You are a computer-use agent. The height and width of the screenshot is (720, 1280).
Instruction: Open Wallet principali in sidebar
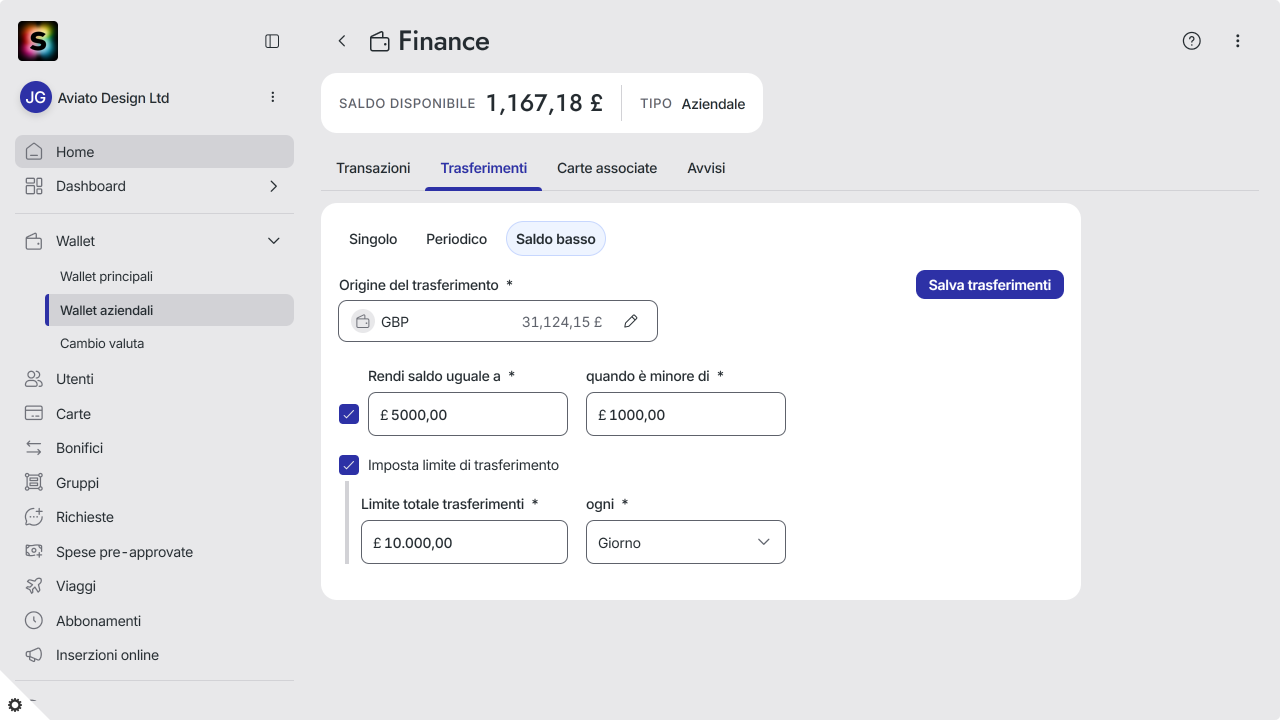(x=106, y=276)
